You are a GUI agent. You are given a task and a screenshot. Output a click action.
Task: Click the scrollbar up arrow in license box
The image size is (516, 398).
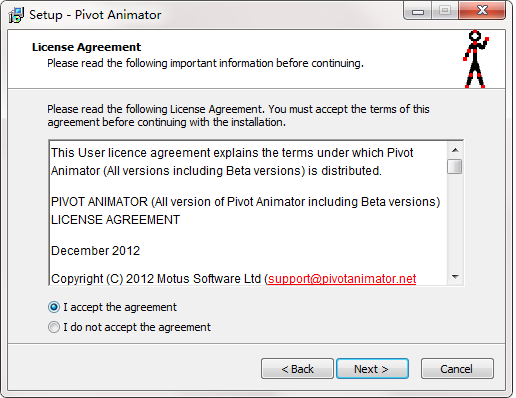click(455, 150)
